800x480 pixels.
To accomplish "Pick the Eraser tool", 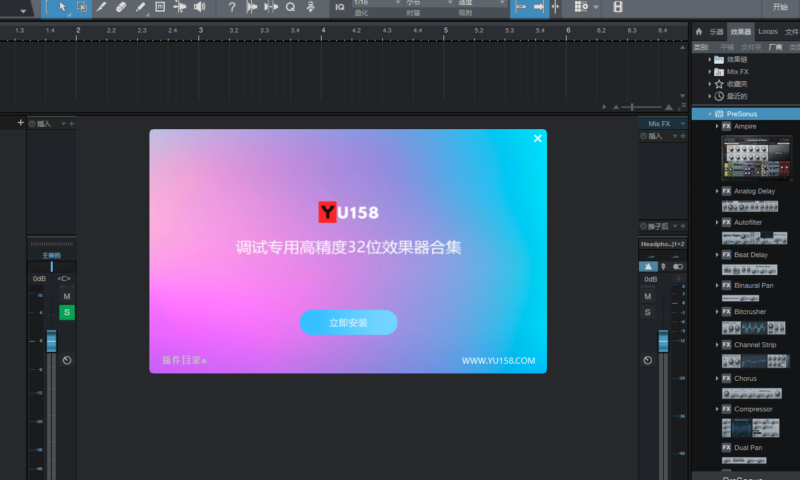I will coord(121,8).
